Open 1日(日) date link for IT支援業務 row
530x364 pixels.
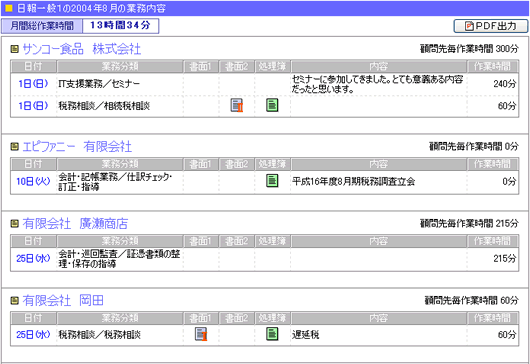[33, 84]
